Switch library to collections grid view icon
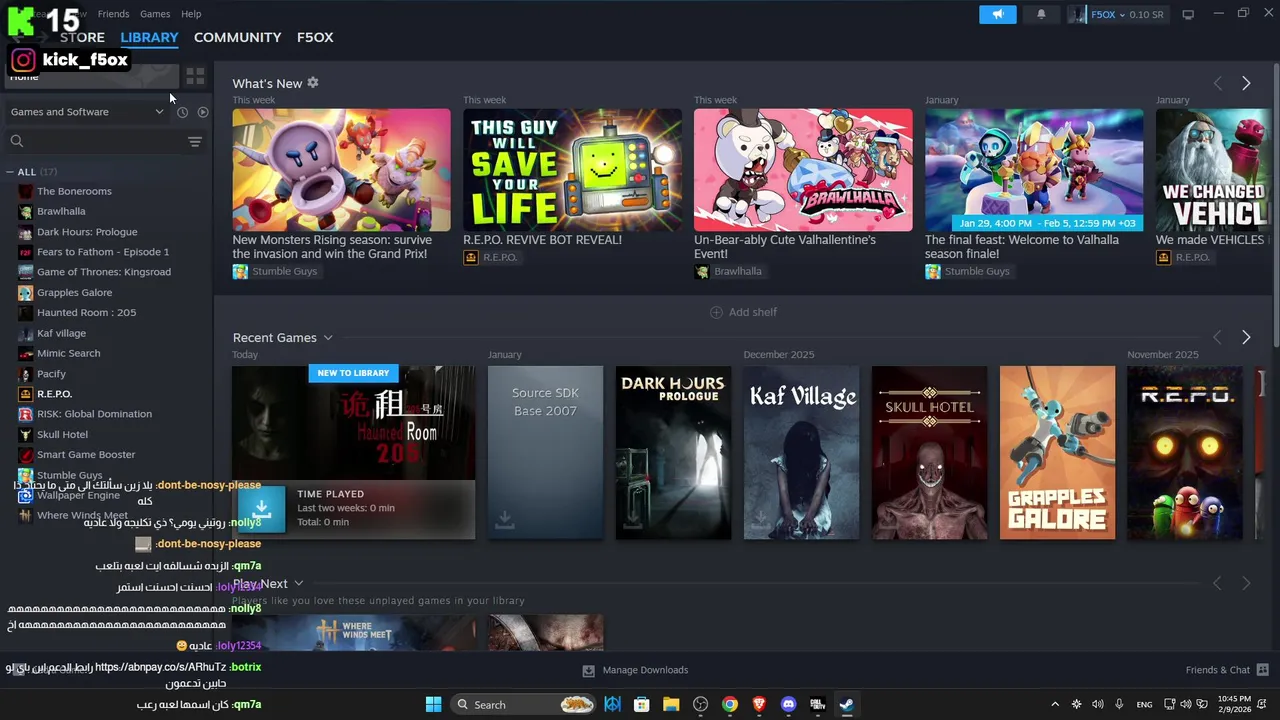This screenshot has height=720, width=1280. [x=195, y=76]
